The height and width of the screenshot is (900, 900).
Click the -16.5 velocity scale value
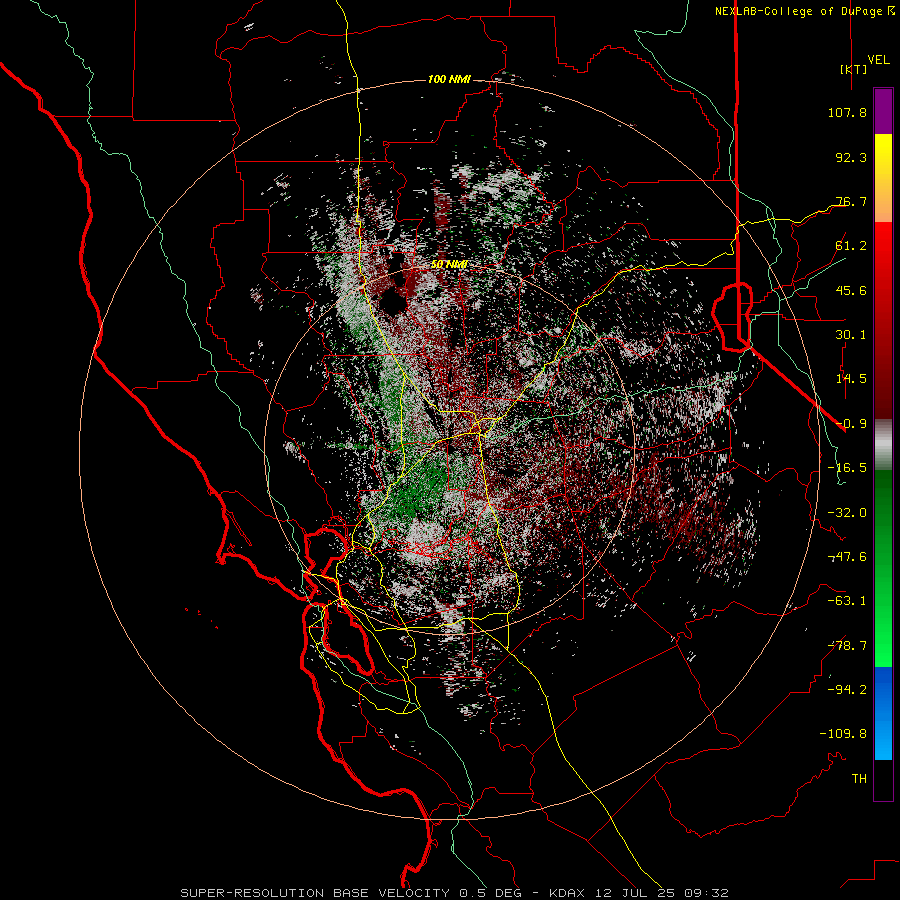pos(847,468)
